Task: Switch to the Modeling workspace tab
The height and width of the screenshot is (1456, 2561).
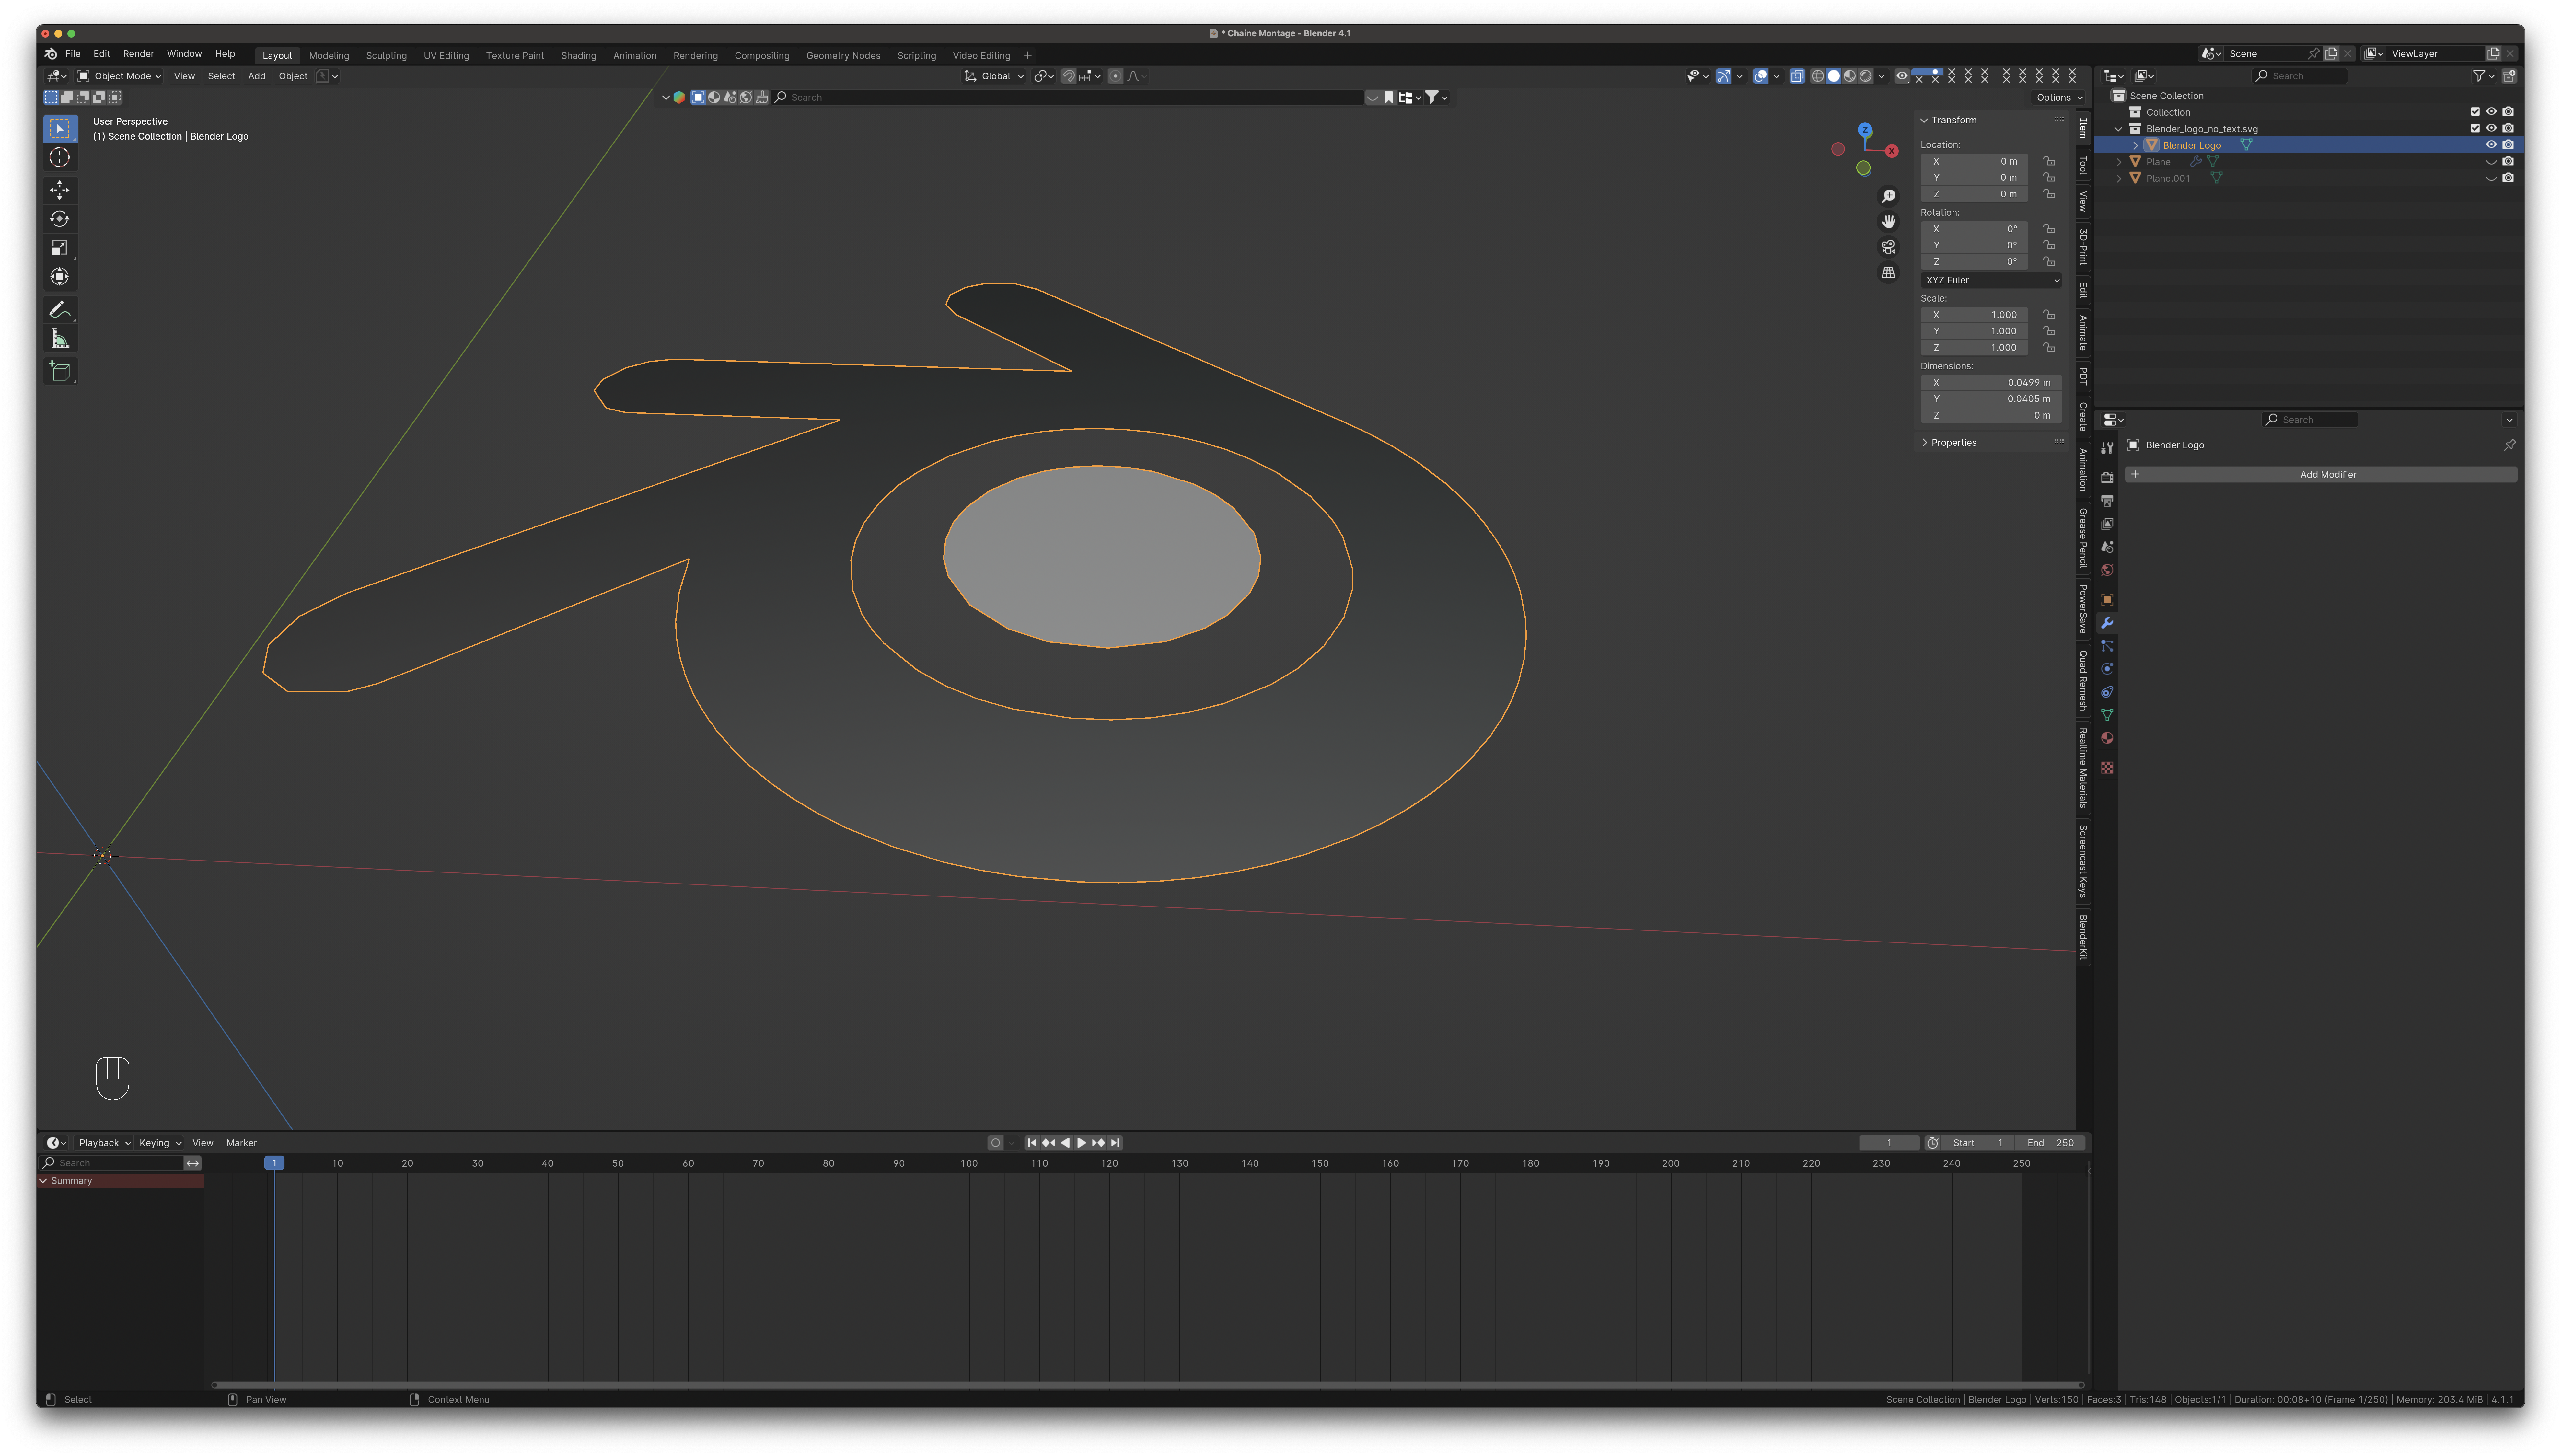Action: [x=329, y=56]
